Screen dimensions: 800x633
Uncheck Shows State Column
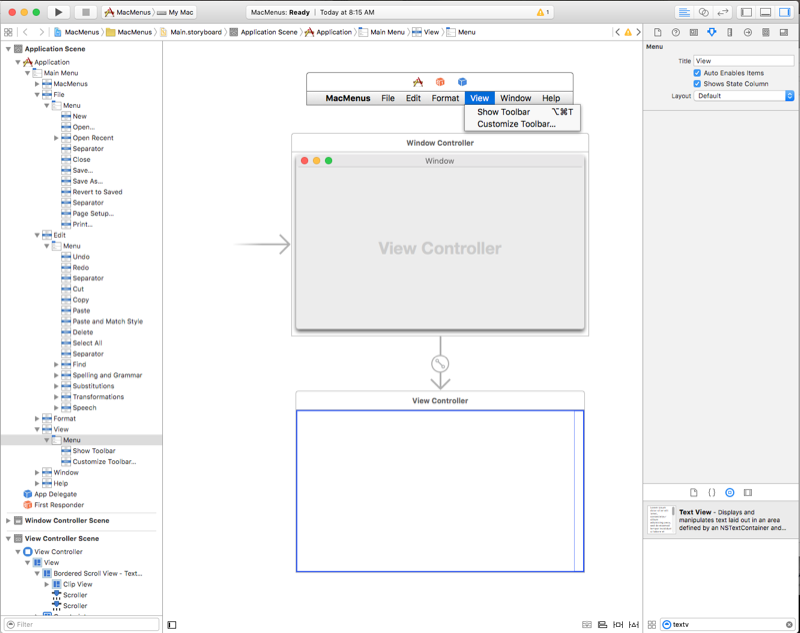point(697,84)
